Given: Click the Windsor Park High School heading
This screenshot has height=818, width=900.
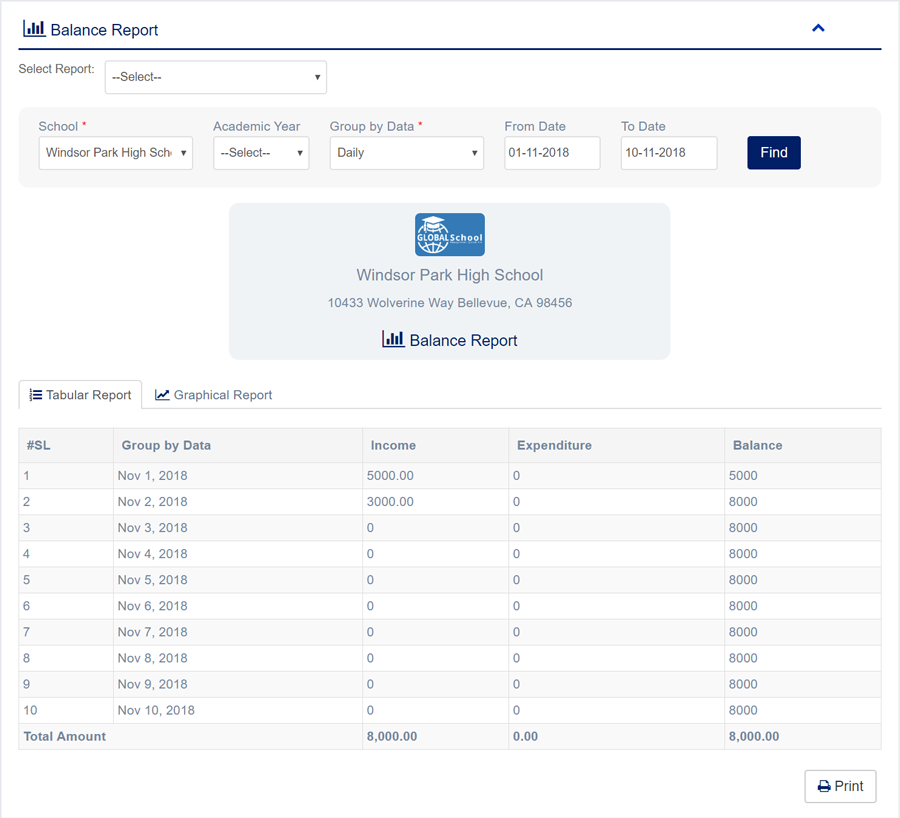Looking at the screenshot, I should click(x=450, y=275).
